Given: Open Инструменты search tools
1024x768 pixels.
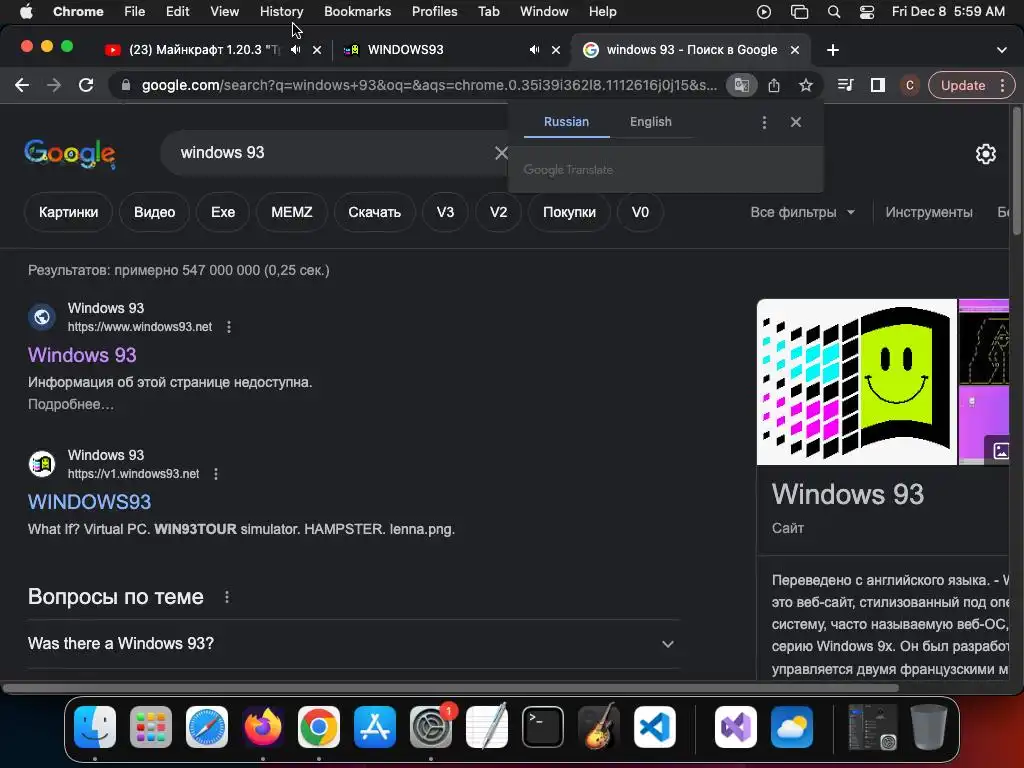Looking at the screenshot, I should (929, 212).
